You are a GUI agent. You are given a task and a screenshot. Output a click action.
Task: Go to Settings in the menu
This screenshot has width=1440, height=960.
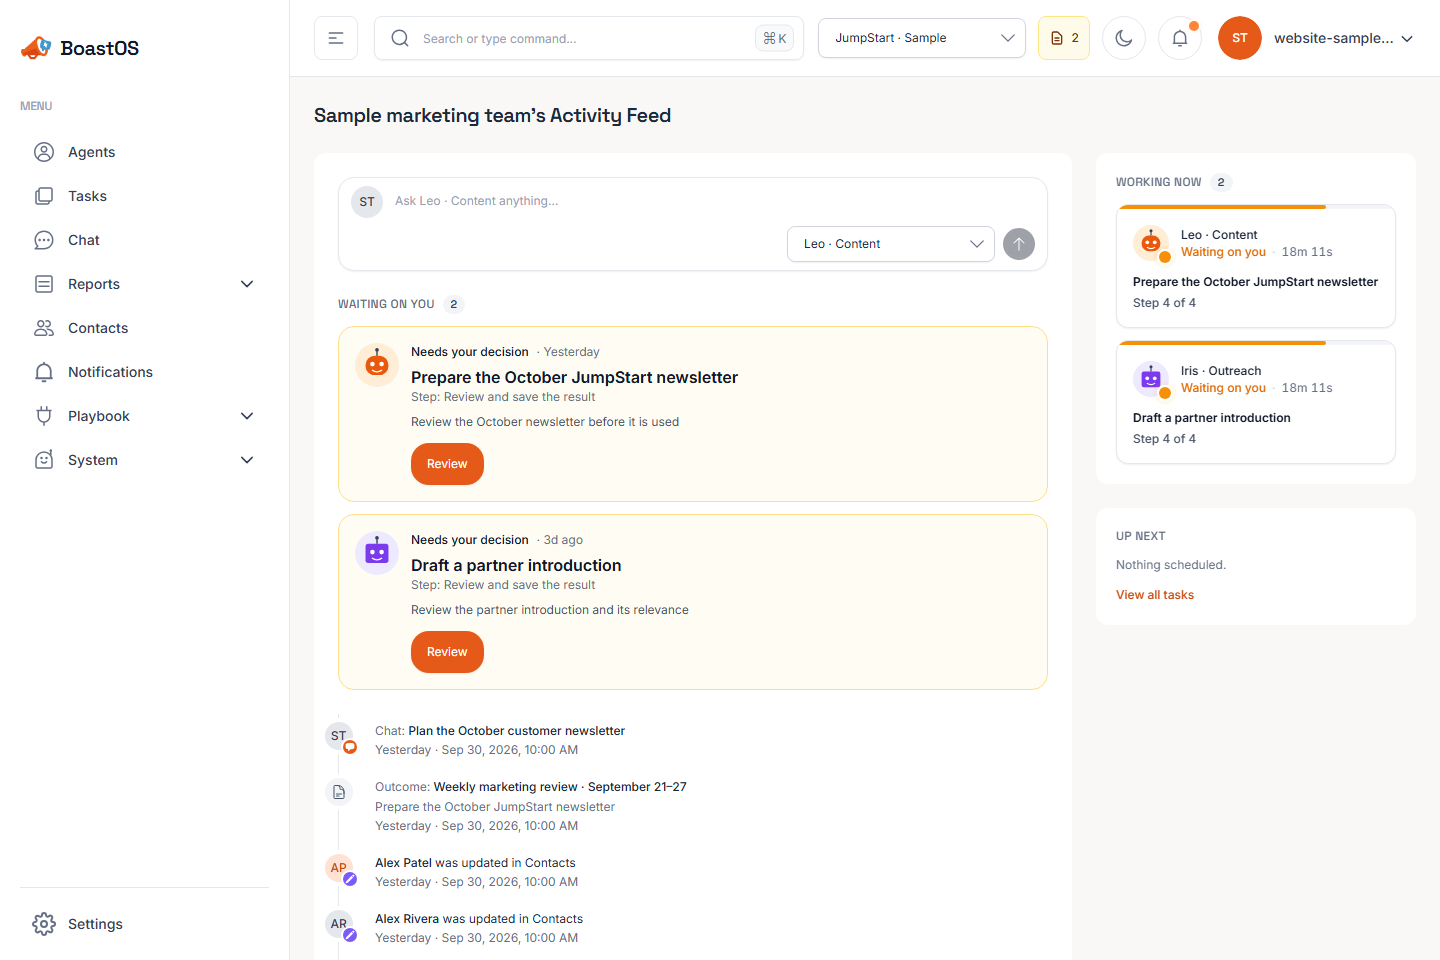coord(144,924)
